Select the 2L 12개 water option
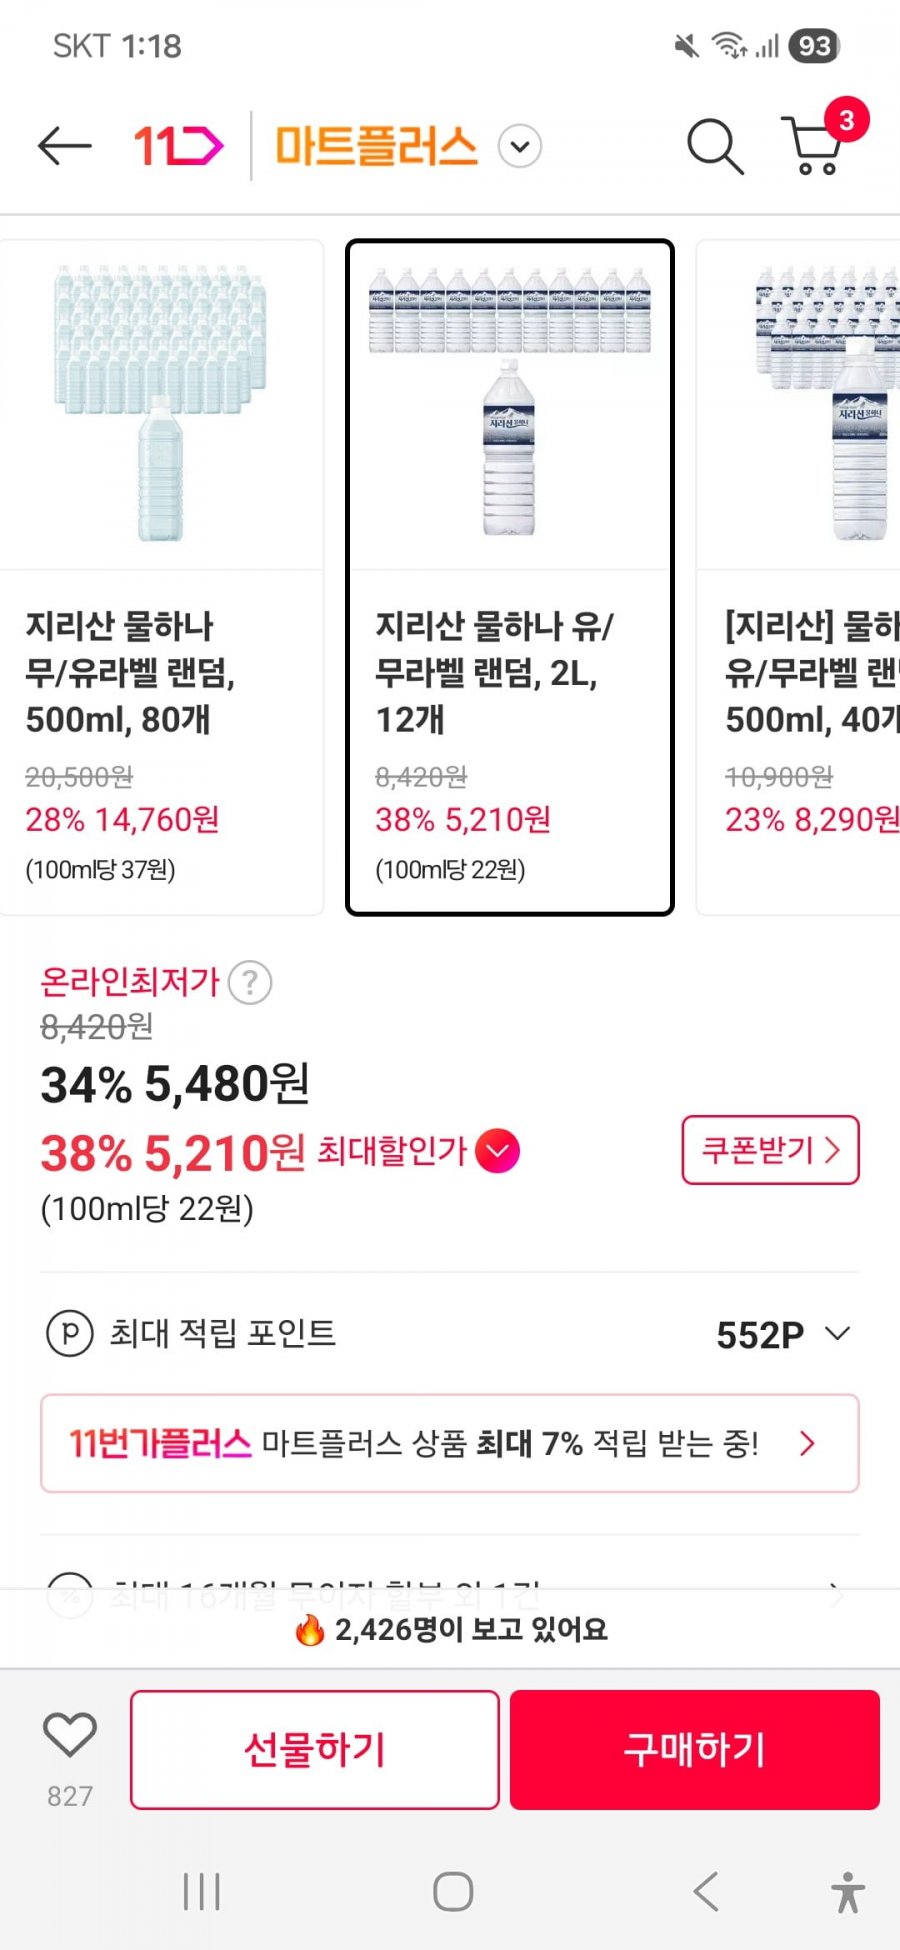The height and width of the screenshot is (1950, 900). tap(509, 577)
